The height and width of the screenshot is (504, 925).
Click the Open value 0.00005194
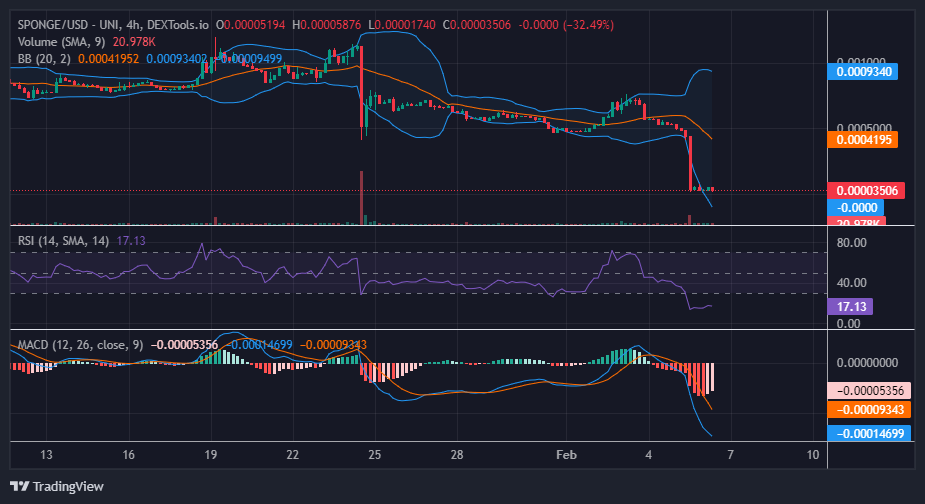coord(254,25)
